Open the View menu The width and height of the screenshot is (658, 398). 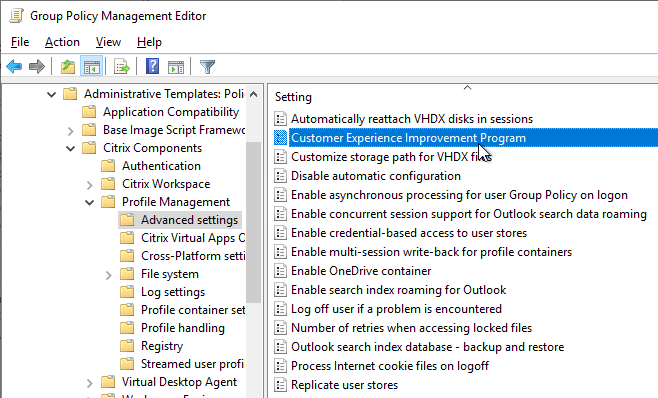[108, 42]
